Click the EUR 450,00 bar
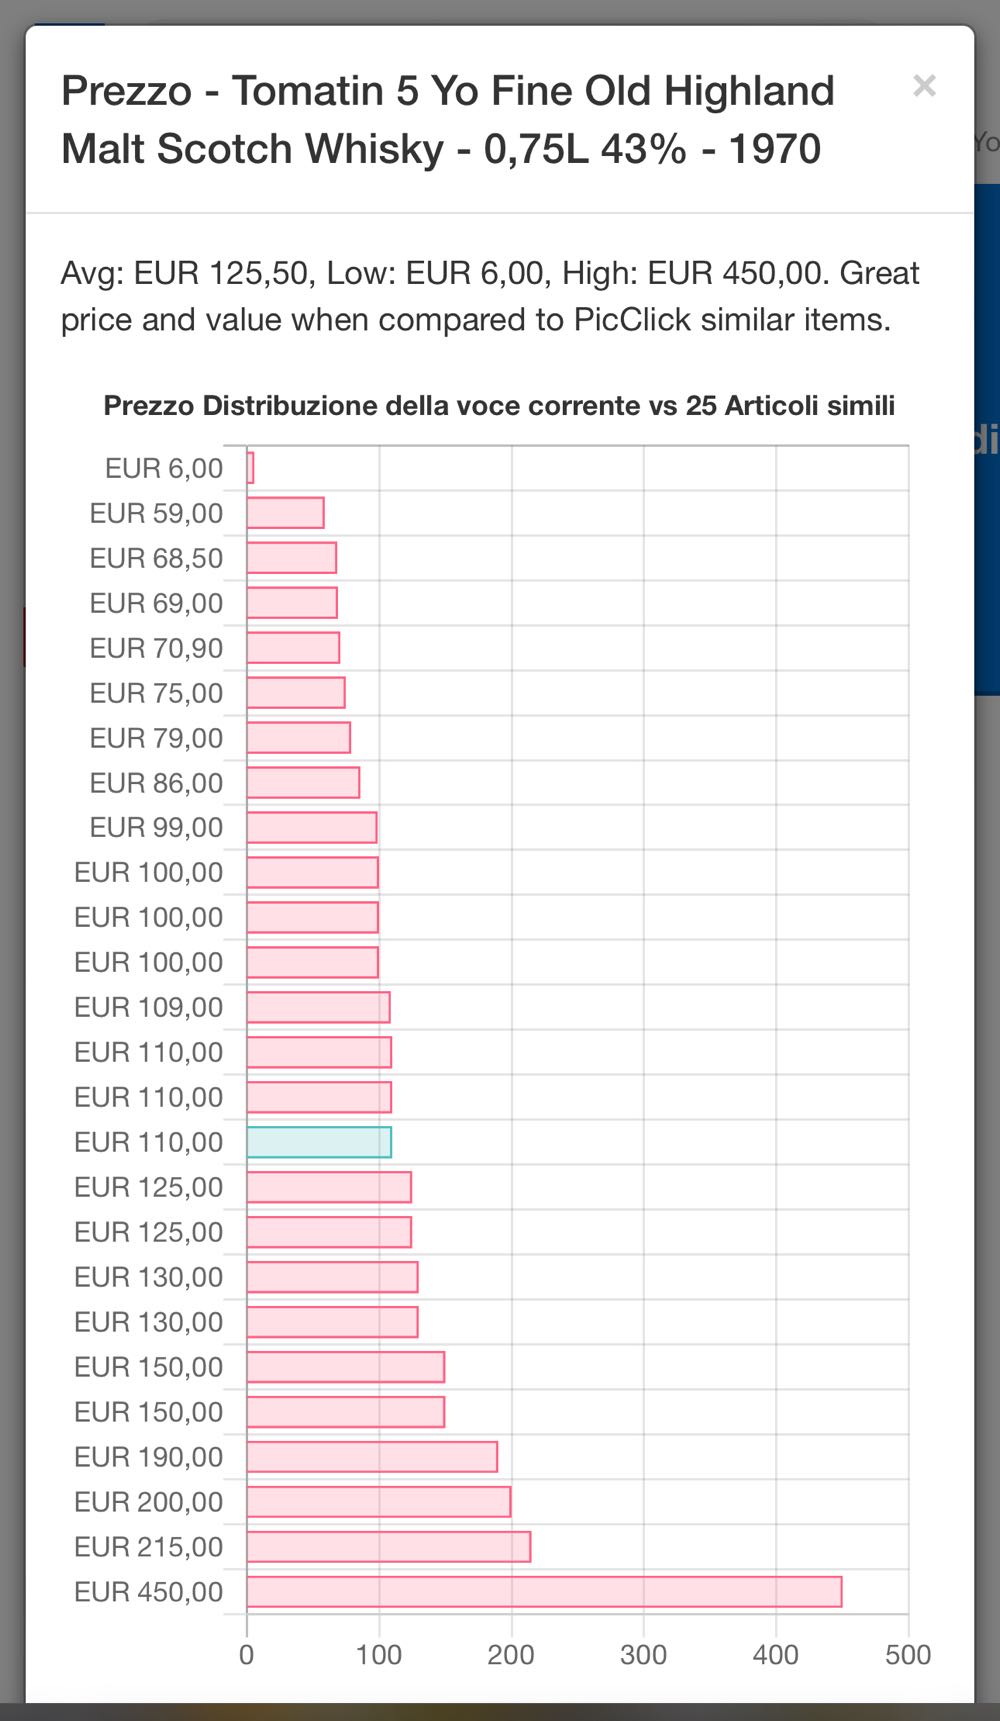This screenshot has height=1721, width=1000. tap(544, 1591)
